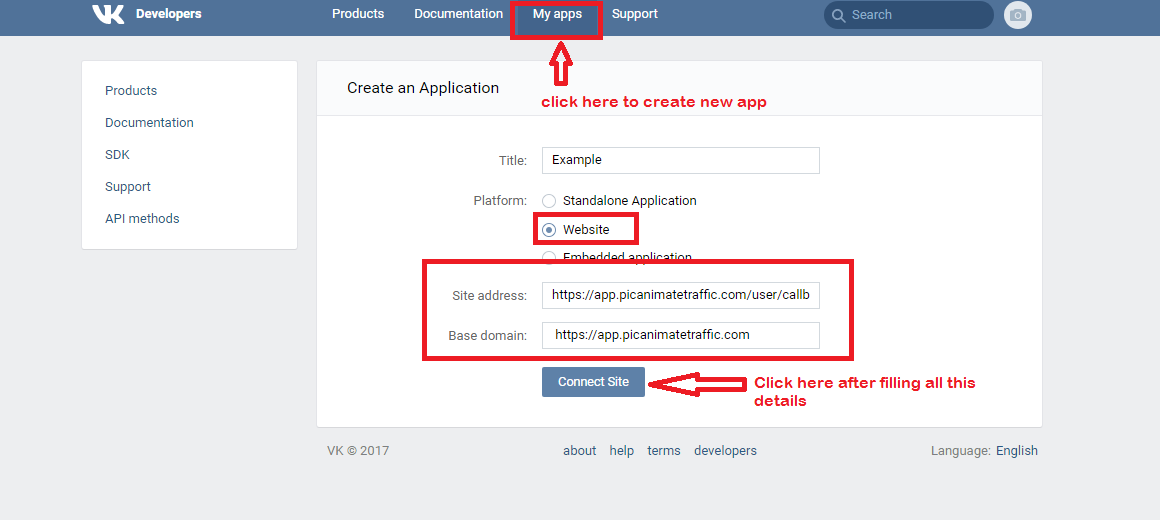Image resolution: width=1160 pixels, height=520 pixels.
Task: Open the terms footer link
Action: pos(664,450)
